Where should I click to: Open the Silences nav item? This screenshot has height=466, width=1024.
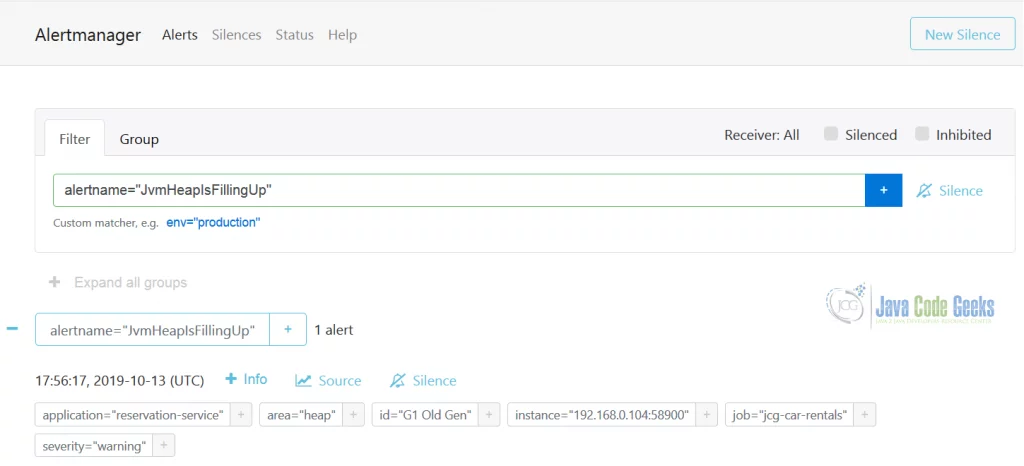pos(236,35)
